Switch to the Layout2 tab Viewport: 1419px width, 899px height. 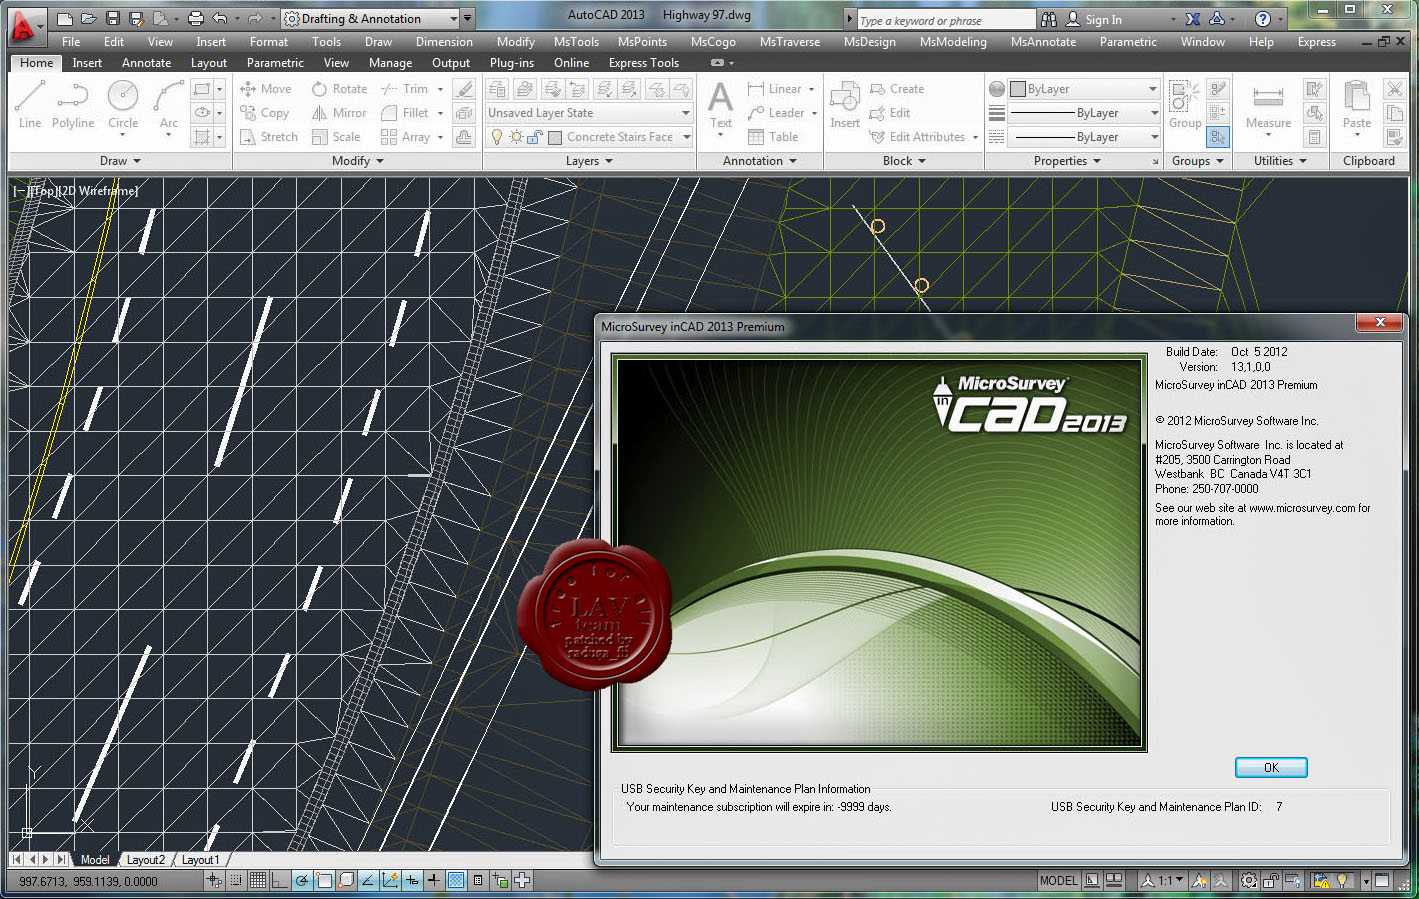click(x=145, y=860)
